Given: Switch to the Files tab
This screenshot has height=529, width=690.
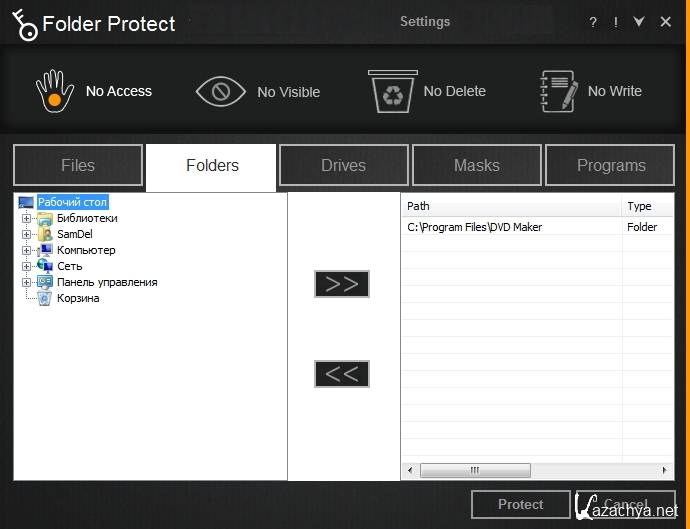Looking at the screenshot, I should (78, 166).
